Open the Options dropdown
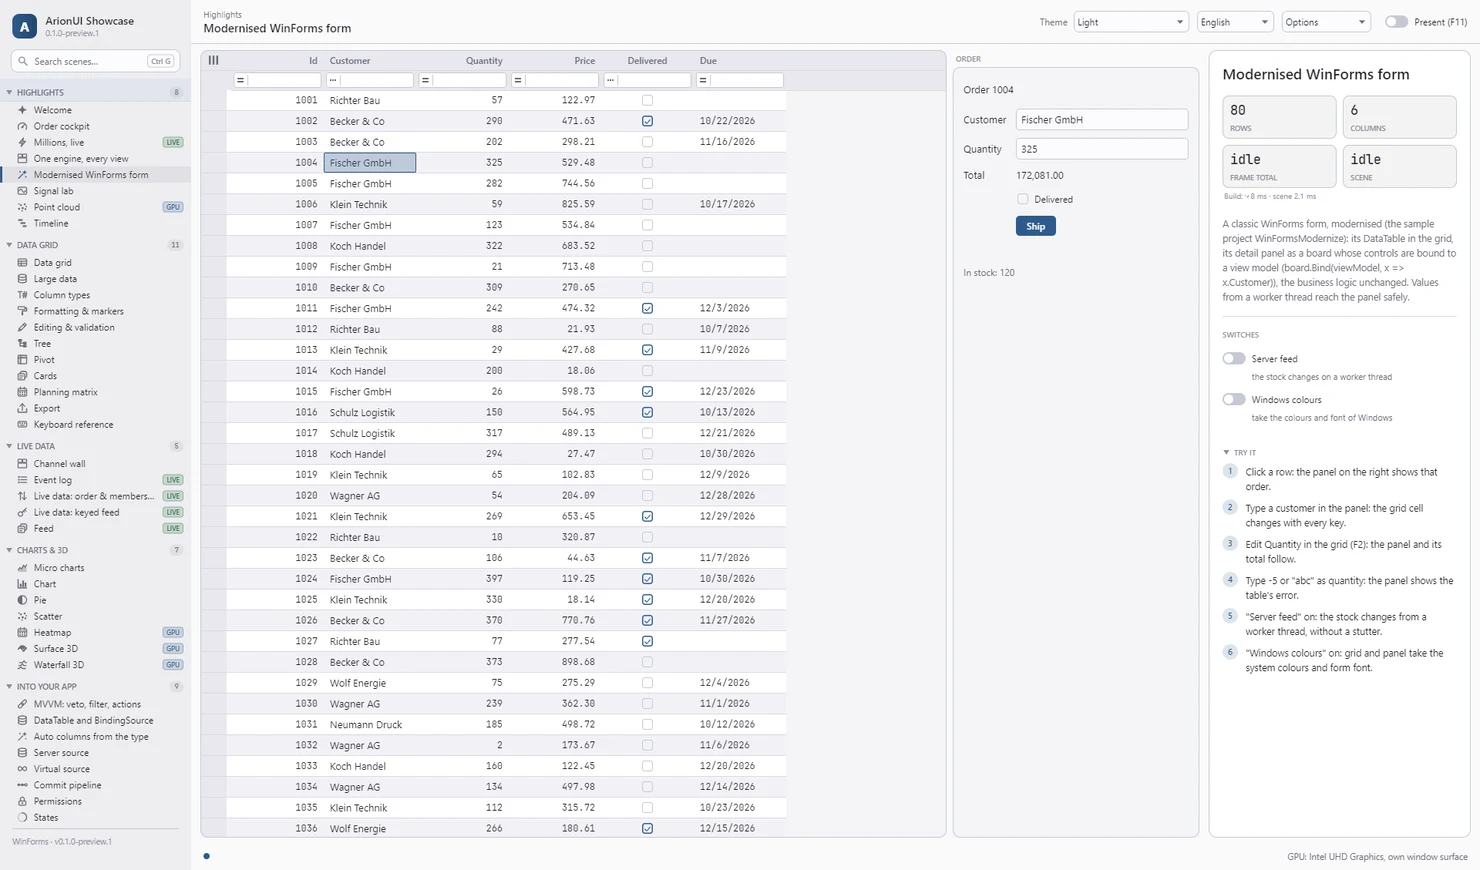 pos(1325,22)
